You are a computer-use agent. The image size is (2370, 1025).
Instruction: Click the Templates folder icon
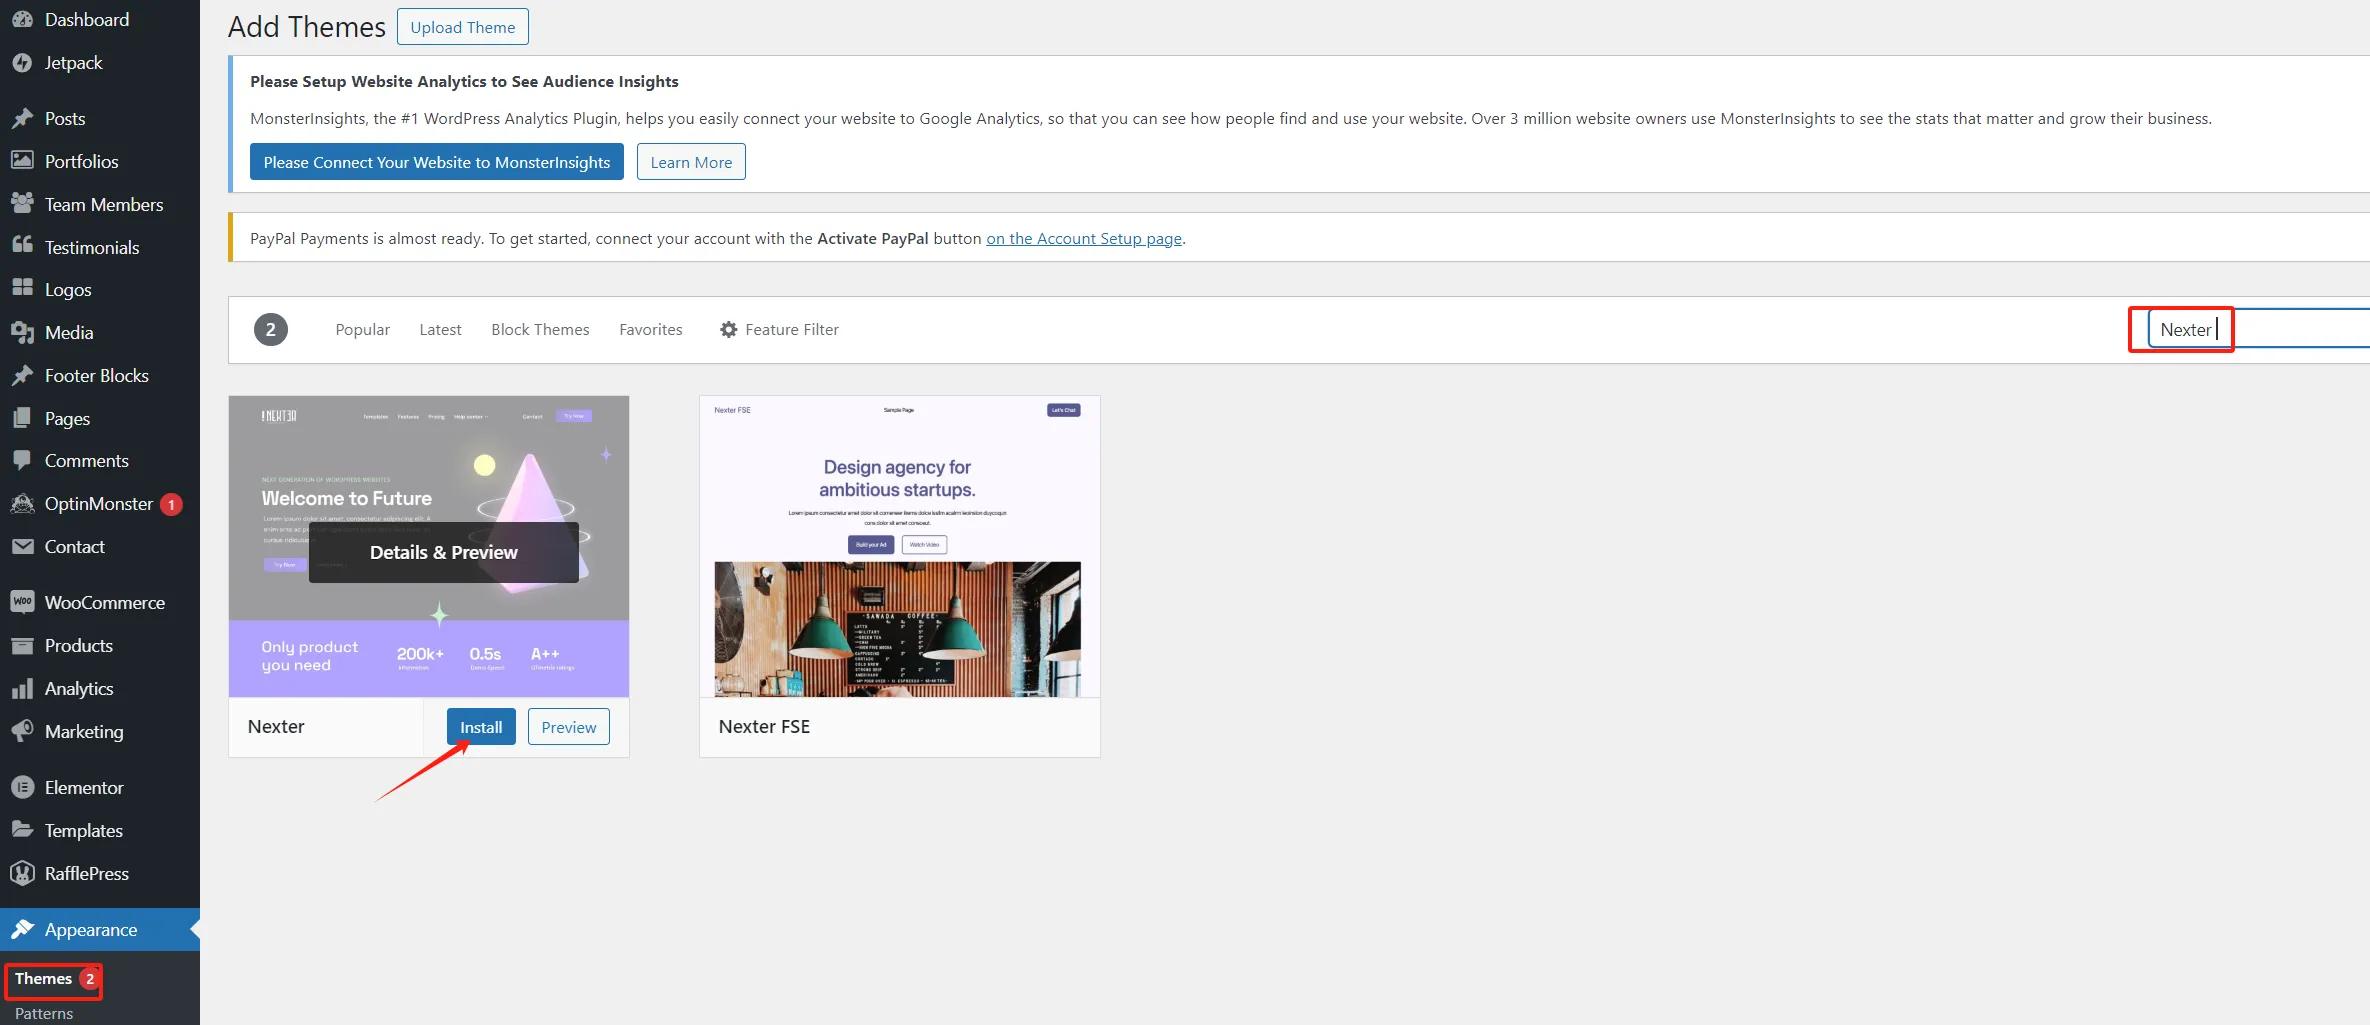tap(22, 830)
